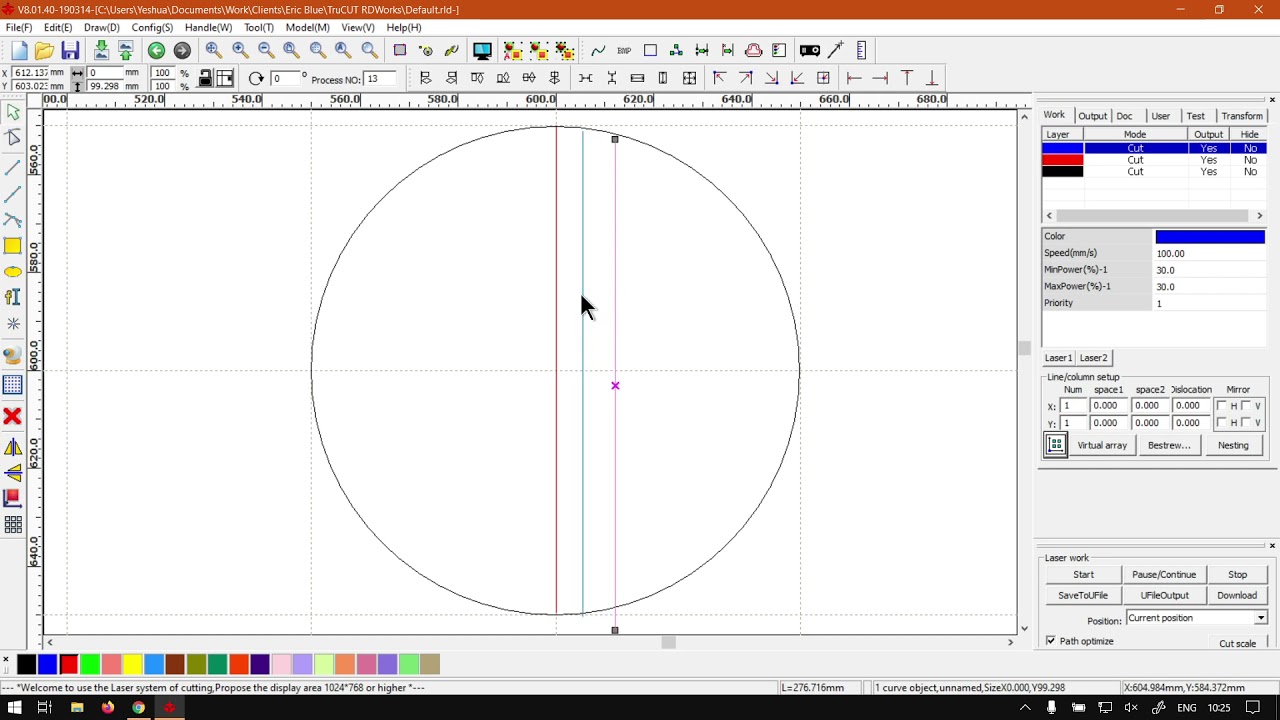1280x720 pixels.
Task: Click the rotate icon beside the angle field
Action: [256, 79]
